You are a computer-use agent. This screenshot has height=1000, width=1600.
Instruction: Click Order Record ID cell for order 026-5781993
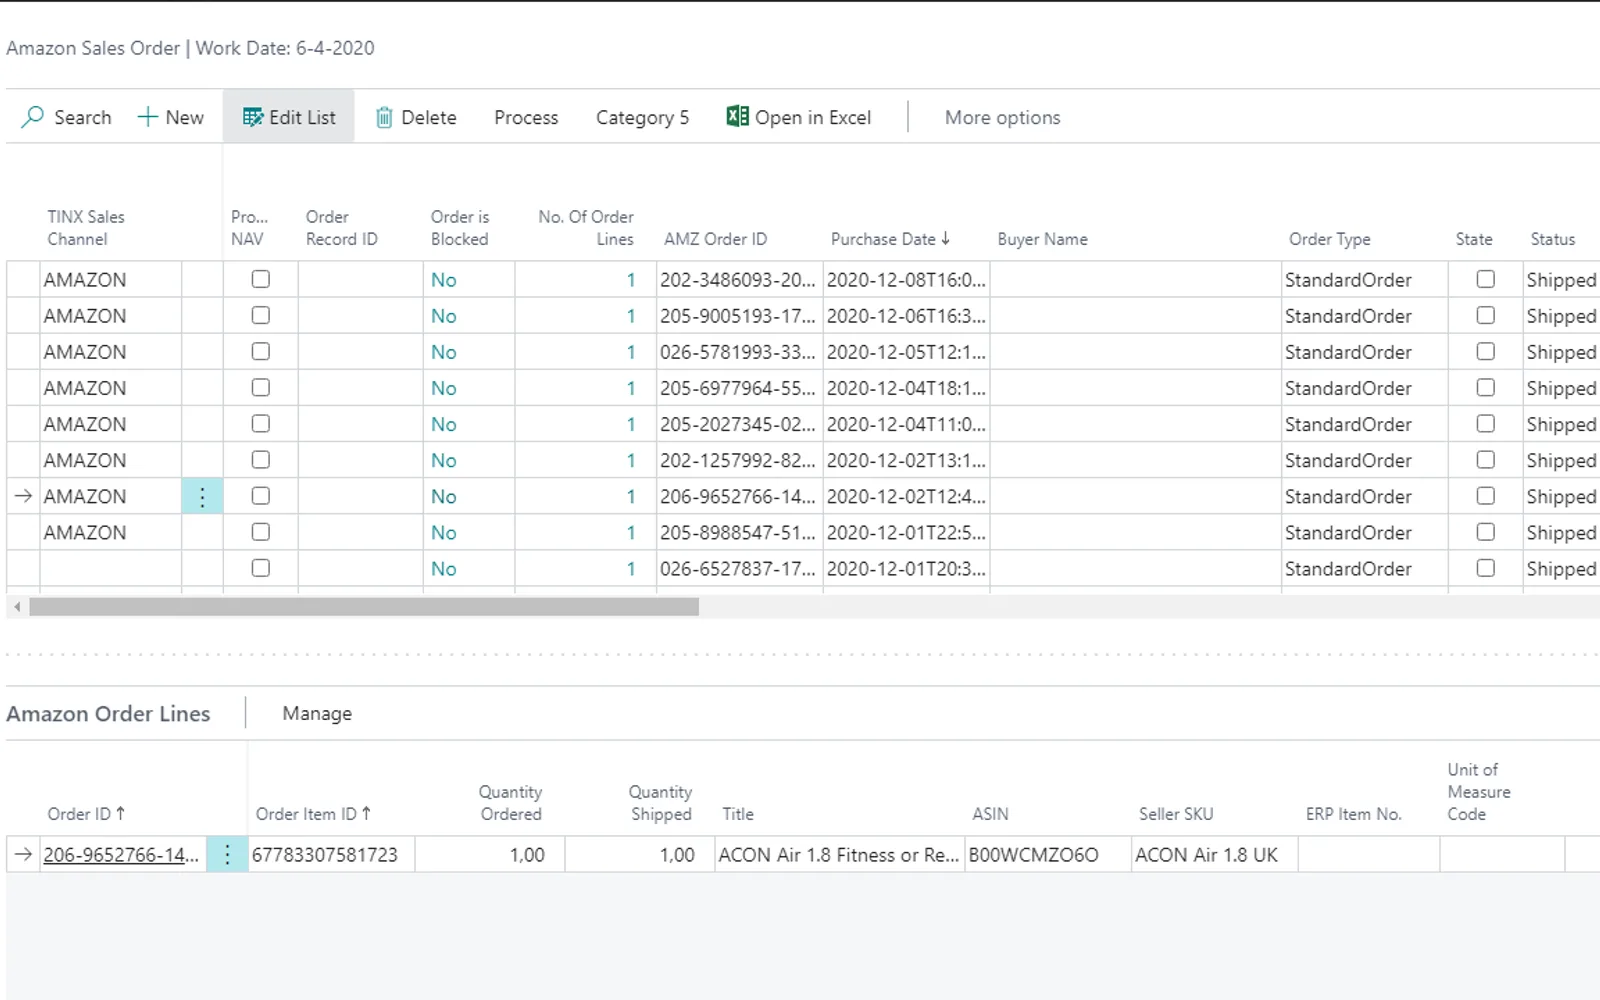[x=360, y=352]
